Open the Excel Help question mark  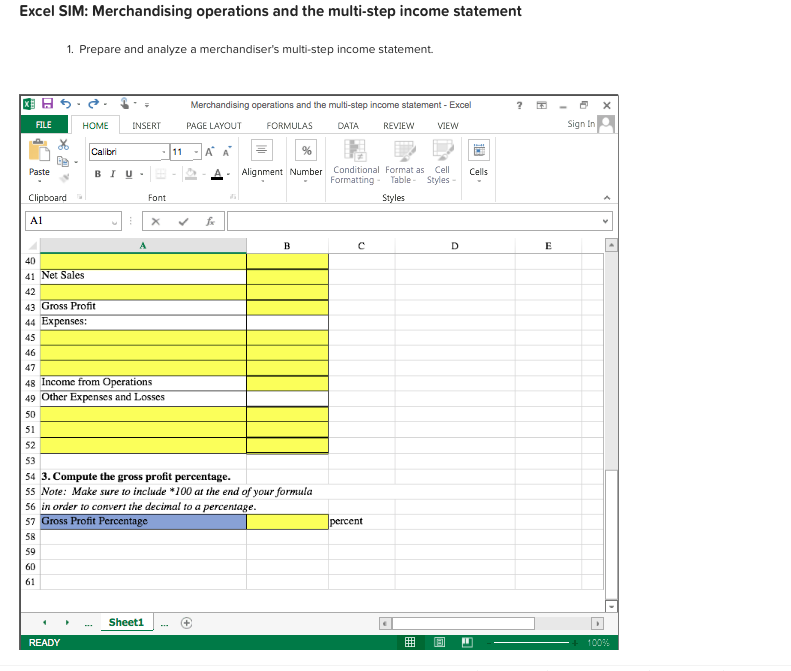point(519,105)
